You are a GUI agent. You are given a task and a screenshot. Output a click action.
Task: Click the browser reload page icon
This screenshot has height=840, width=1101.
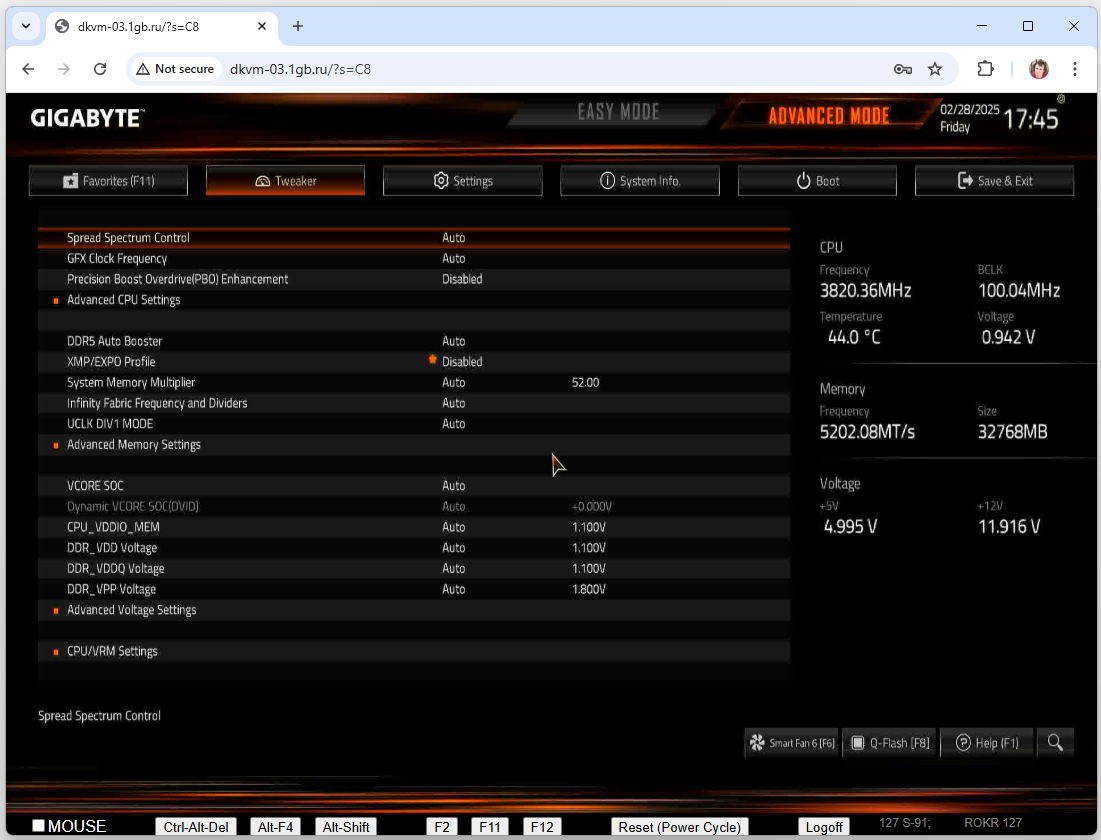click(x=100, y=69)
